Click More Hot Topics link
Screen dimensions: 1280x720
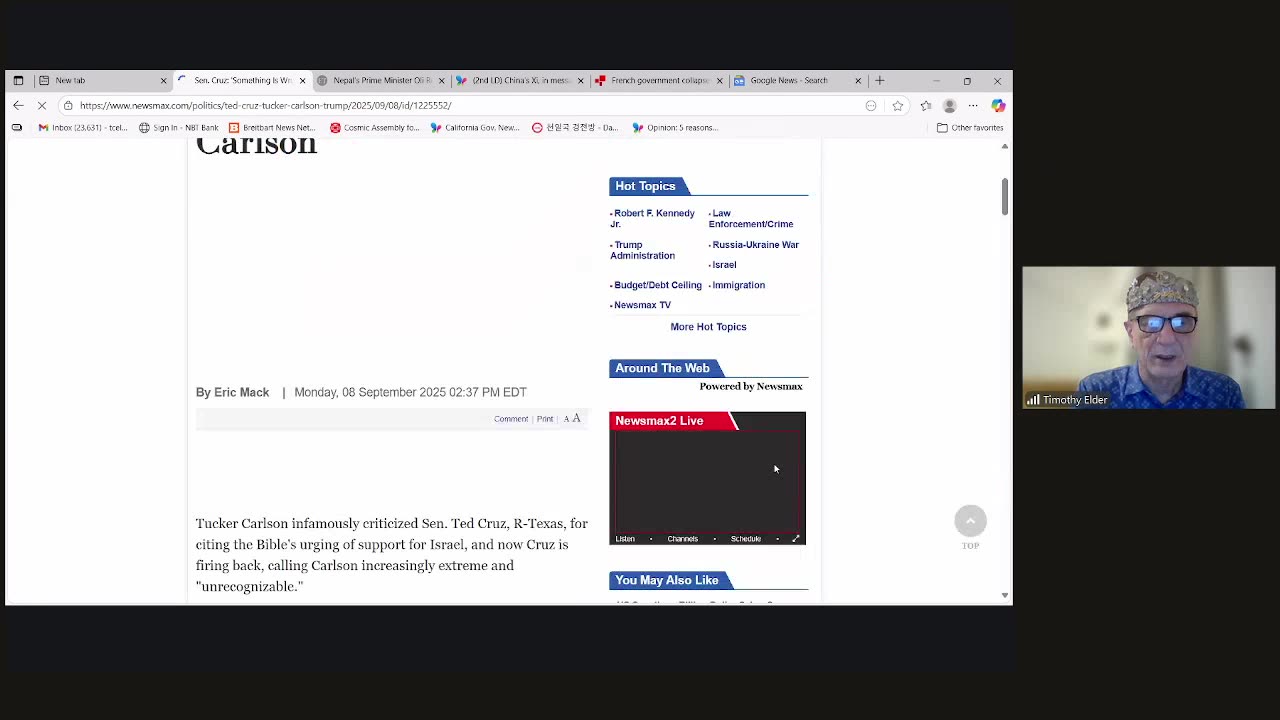[x=708, y=327]
